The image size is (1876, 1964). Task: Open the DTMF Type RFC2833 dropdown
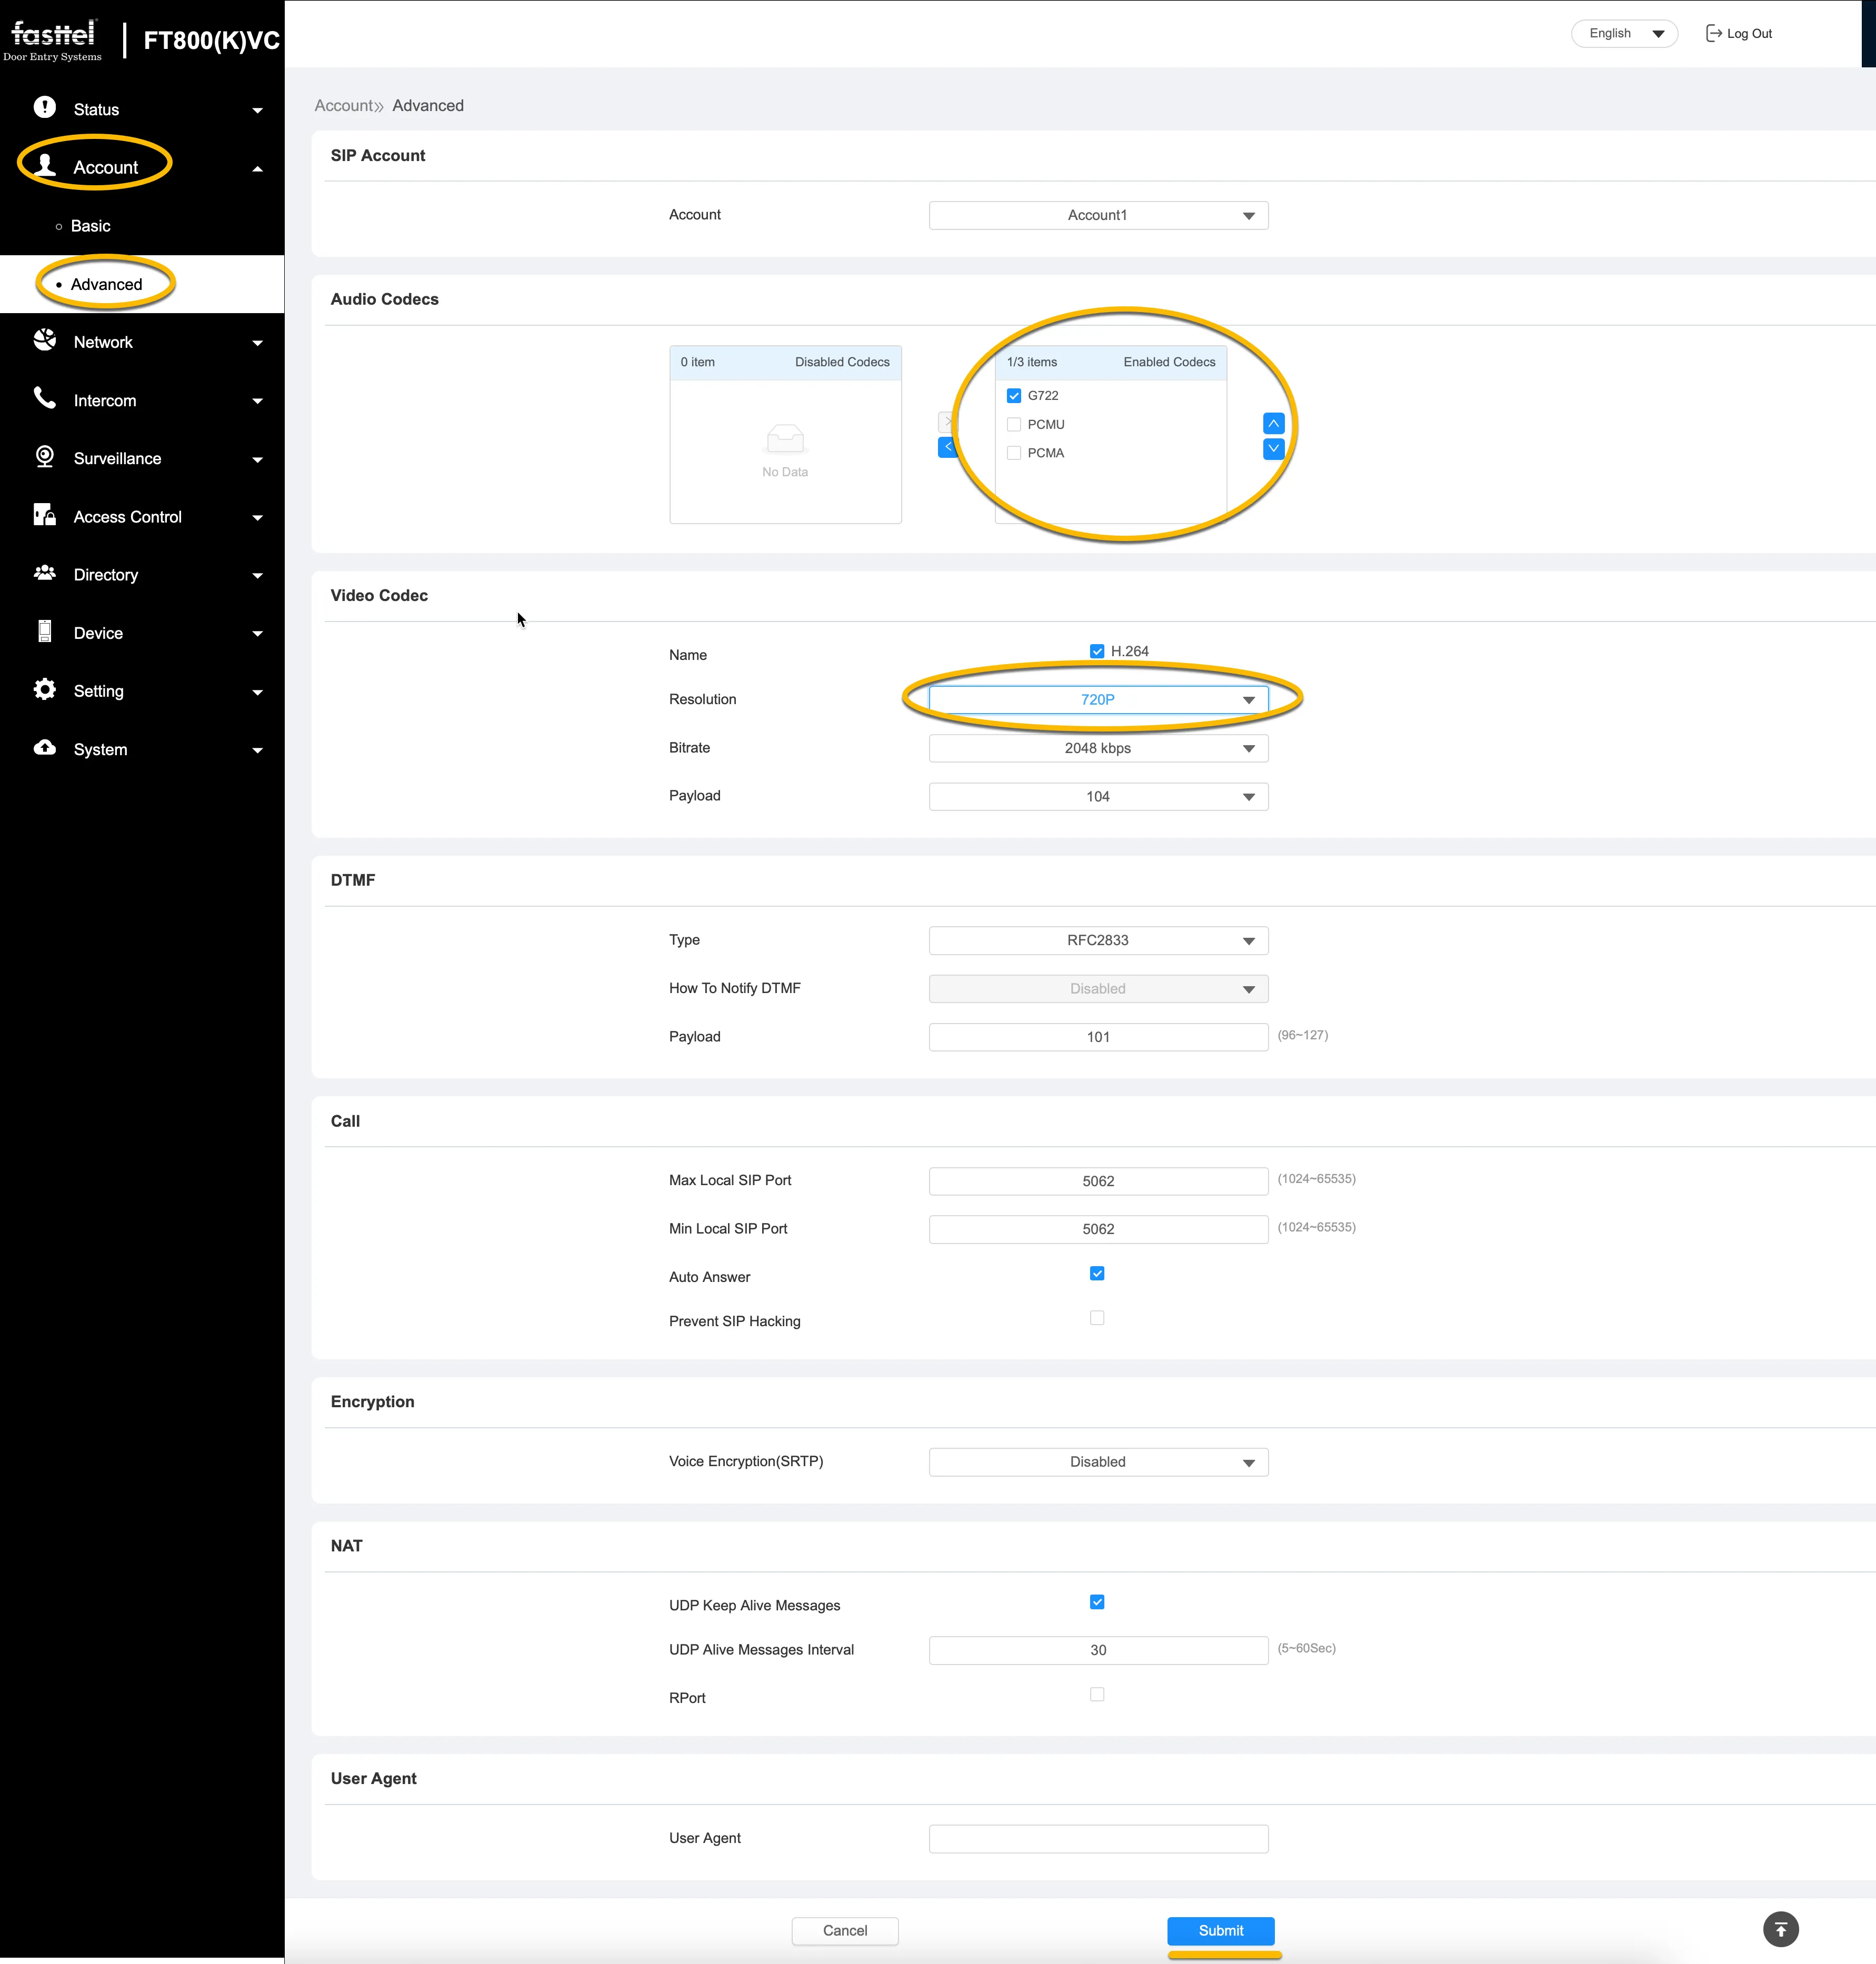[x=1098, y=940]
